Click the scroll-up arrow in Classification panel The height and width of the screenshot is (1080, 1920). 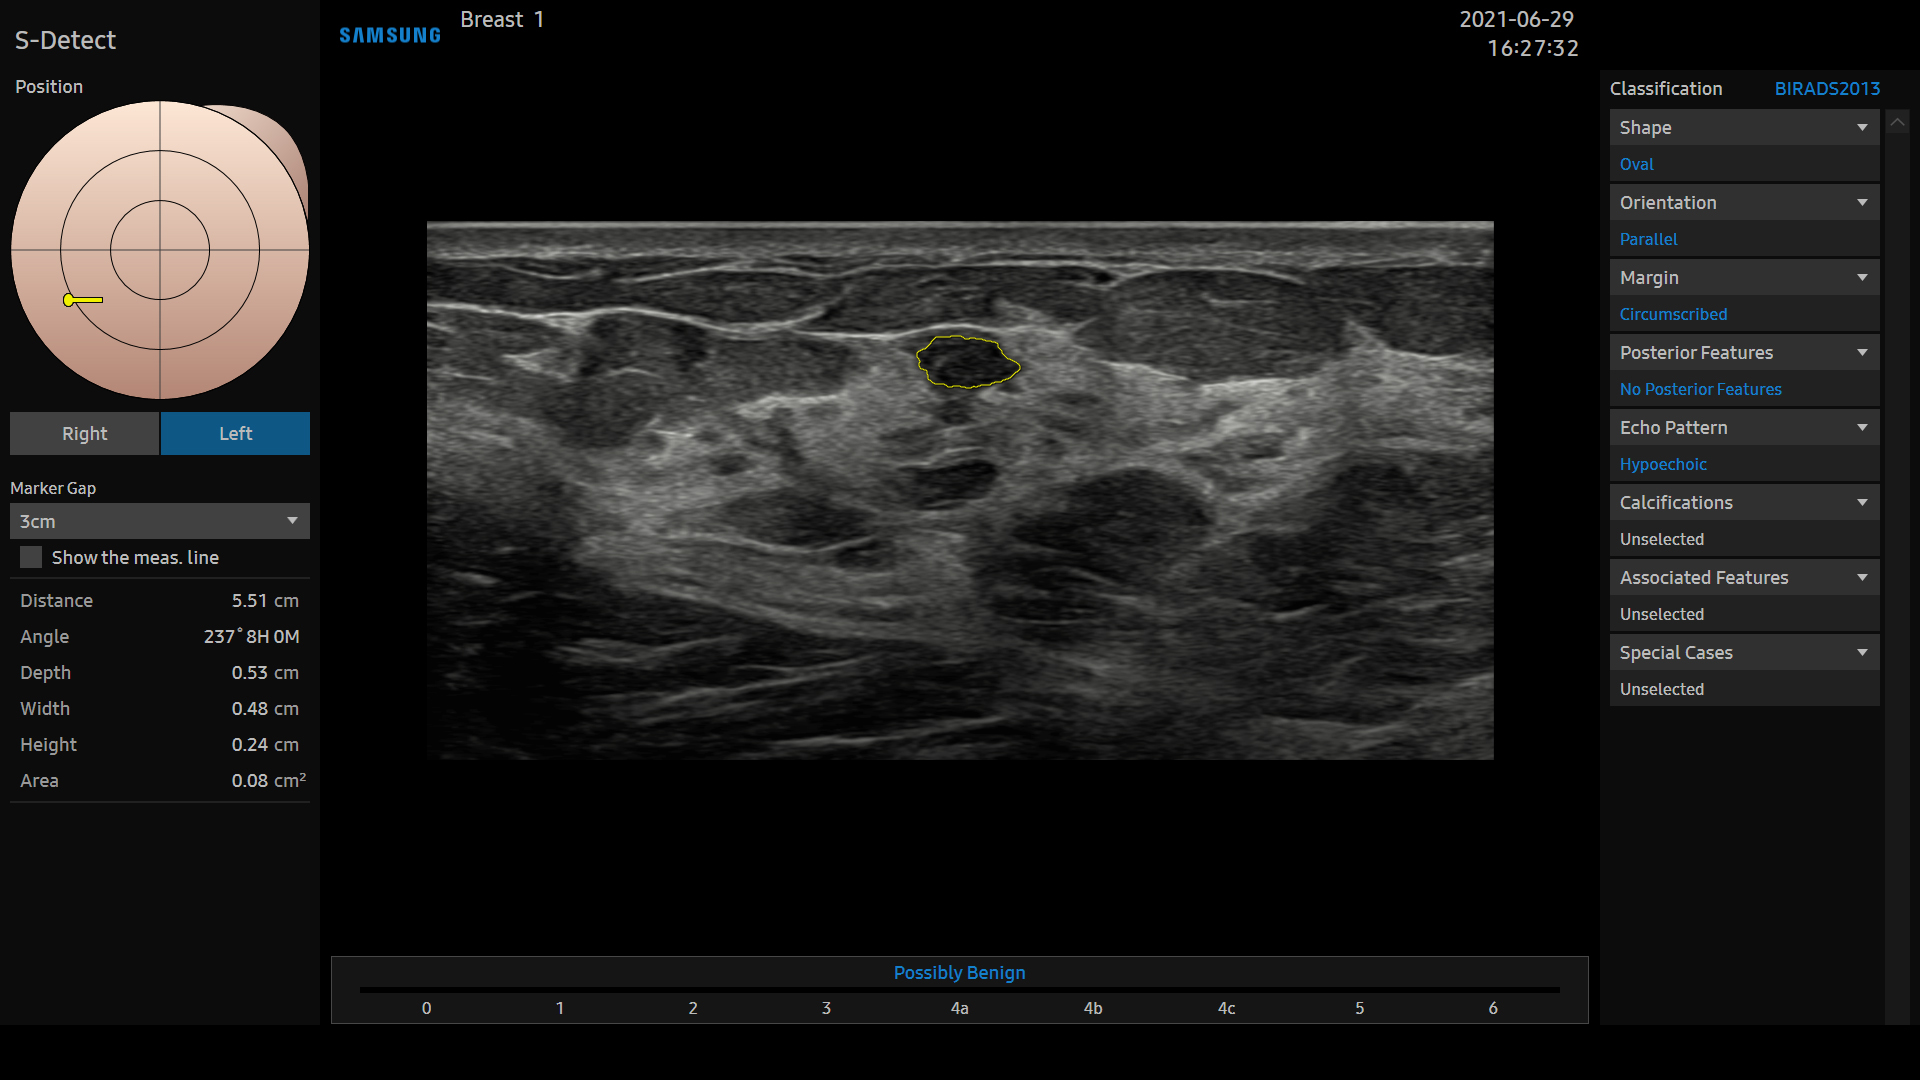tap(1897, 122)
